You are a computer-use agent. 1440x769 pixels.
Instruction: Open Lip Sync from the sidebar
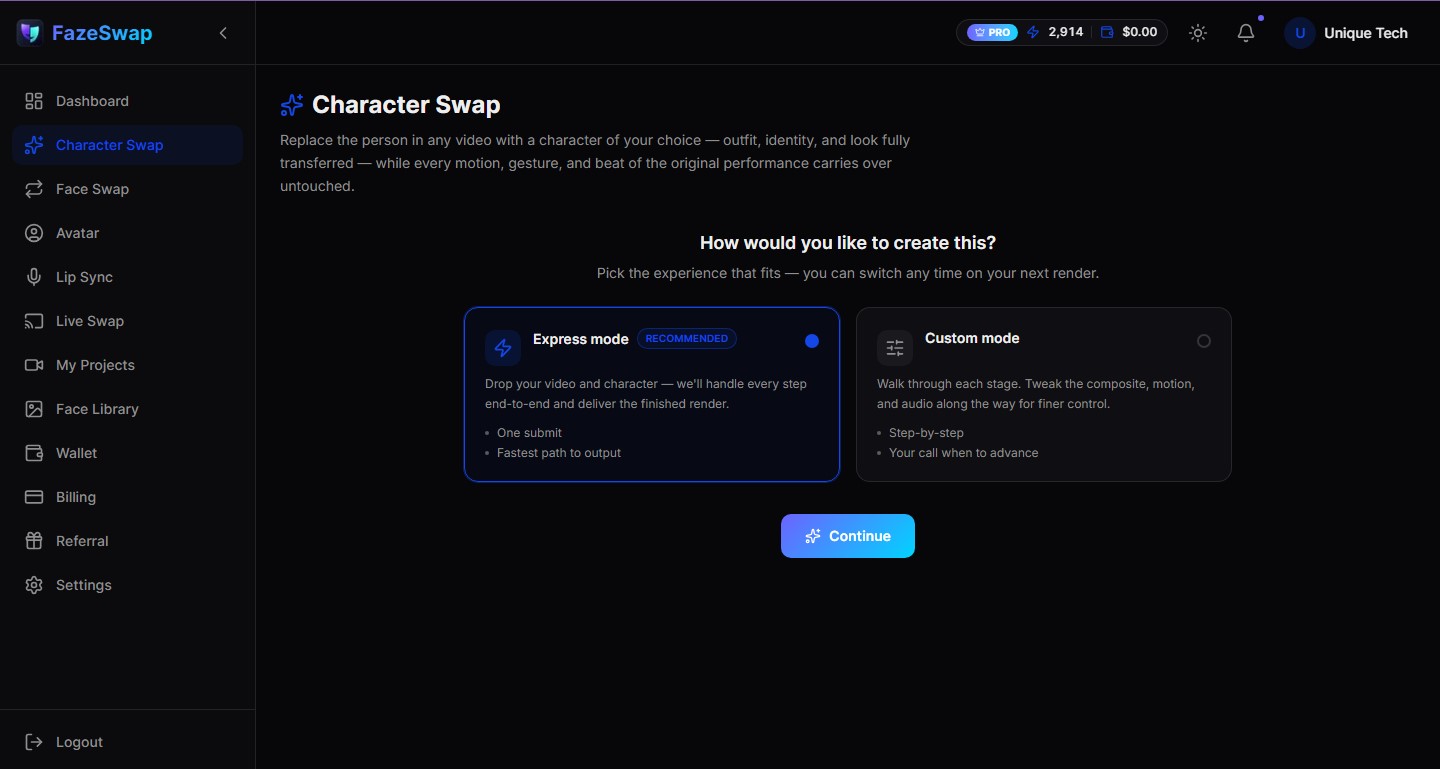pos(84,277)
